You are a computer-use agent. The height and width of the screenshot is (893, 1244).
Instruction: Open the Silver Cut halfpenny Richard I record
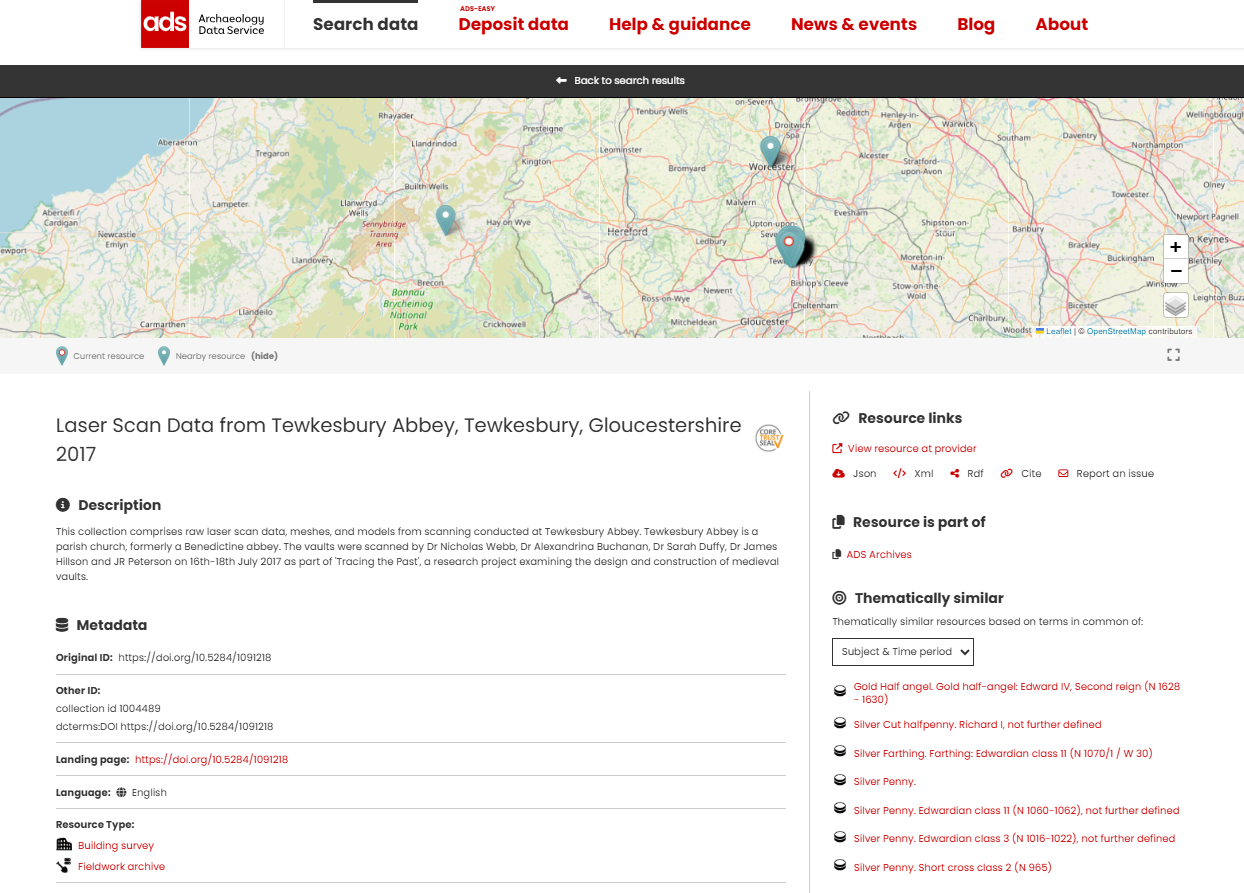pyautogui.click(x=977, y=725)
